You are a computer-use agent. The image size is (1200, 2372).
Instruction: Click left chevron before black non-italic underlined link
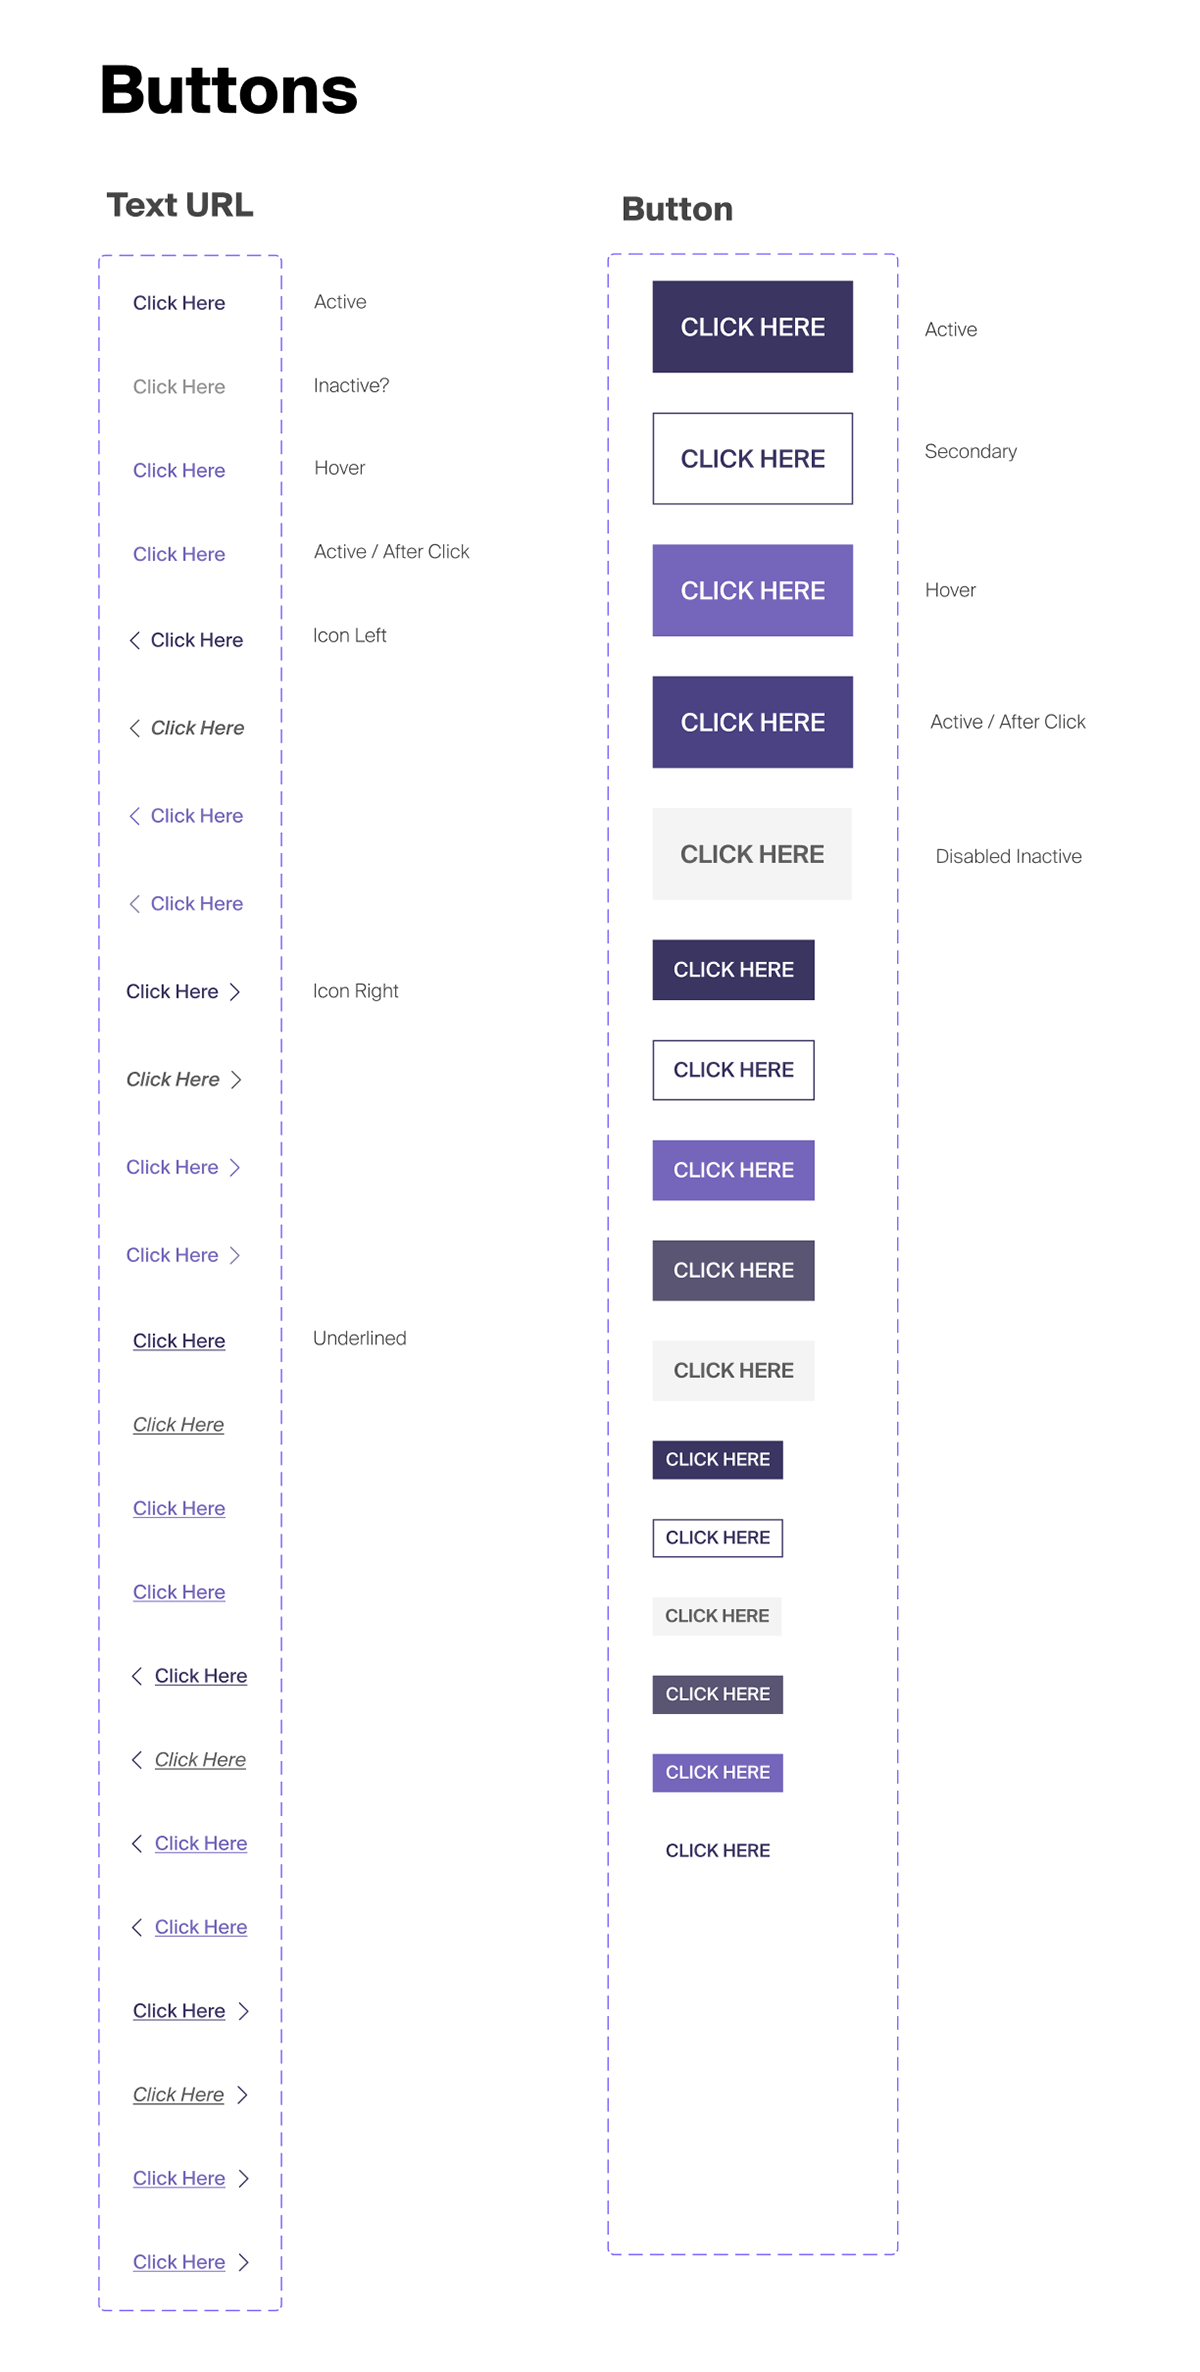(x=137, y=1676)
